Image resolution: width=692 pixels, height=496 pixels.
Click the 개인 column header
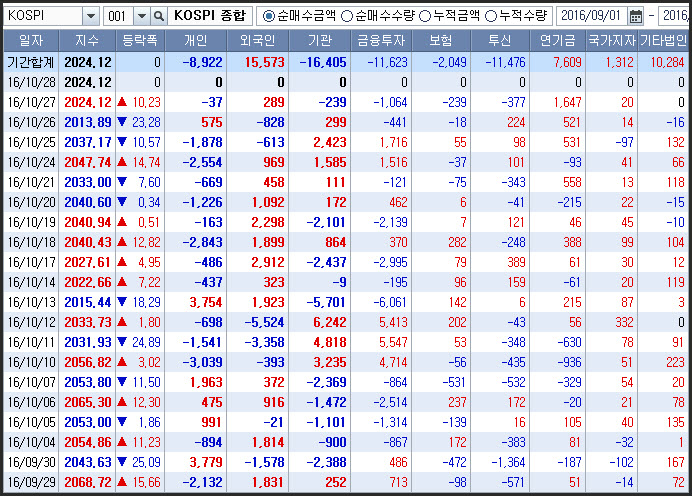[196, 41]
